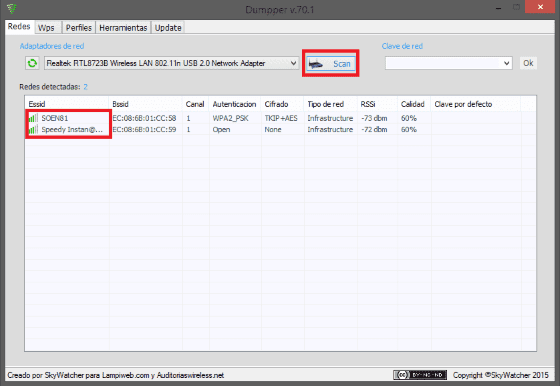Sort by RSSi column header
The height and width of the screenshot is (386, 560).
pyautogui.click(x=377, y=104)
